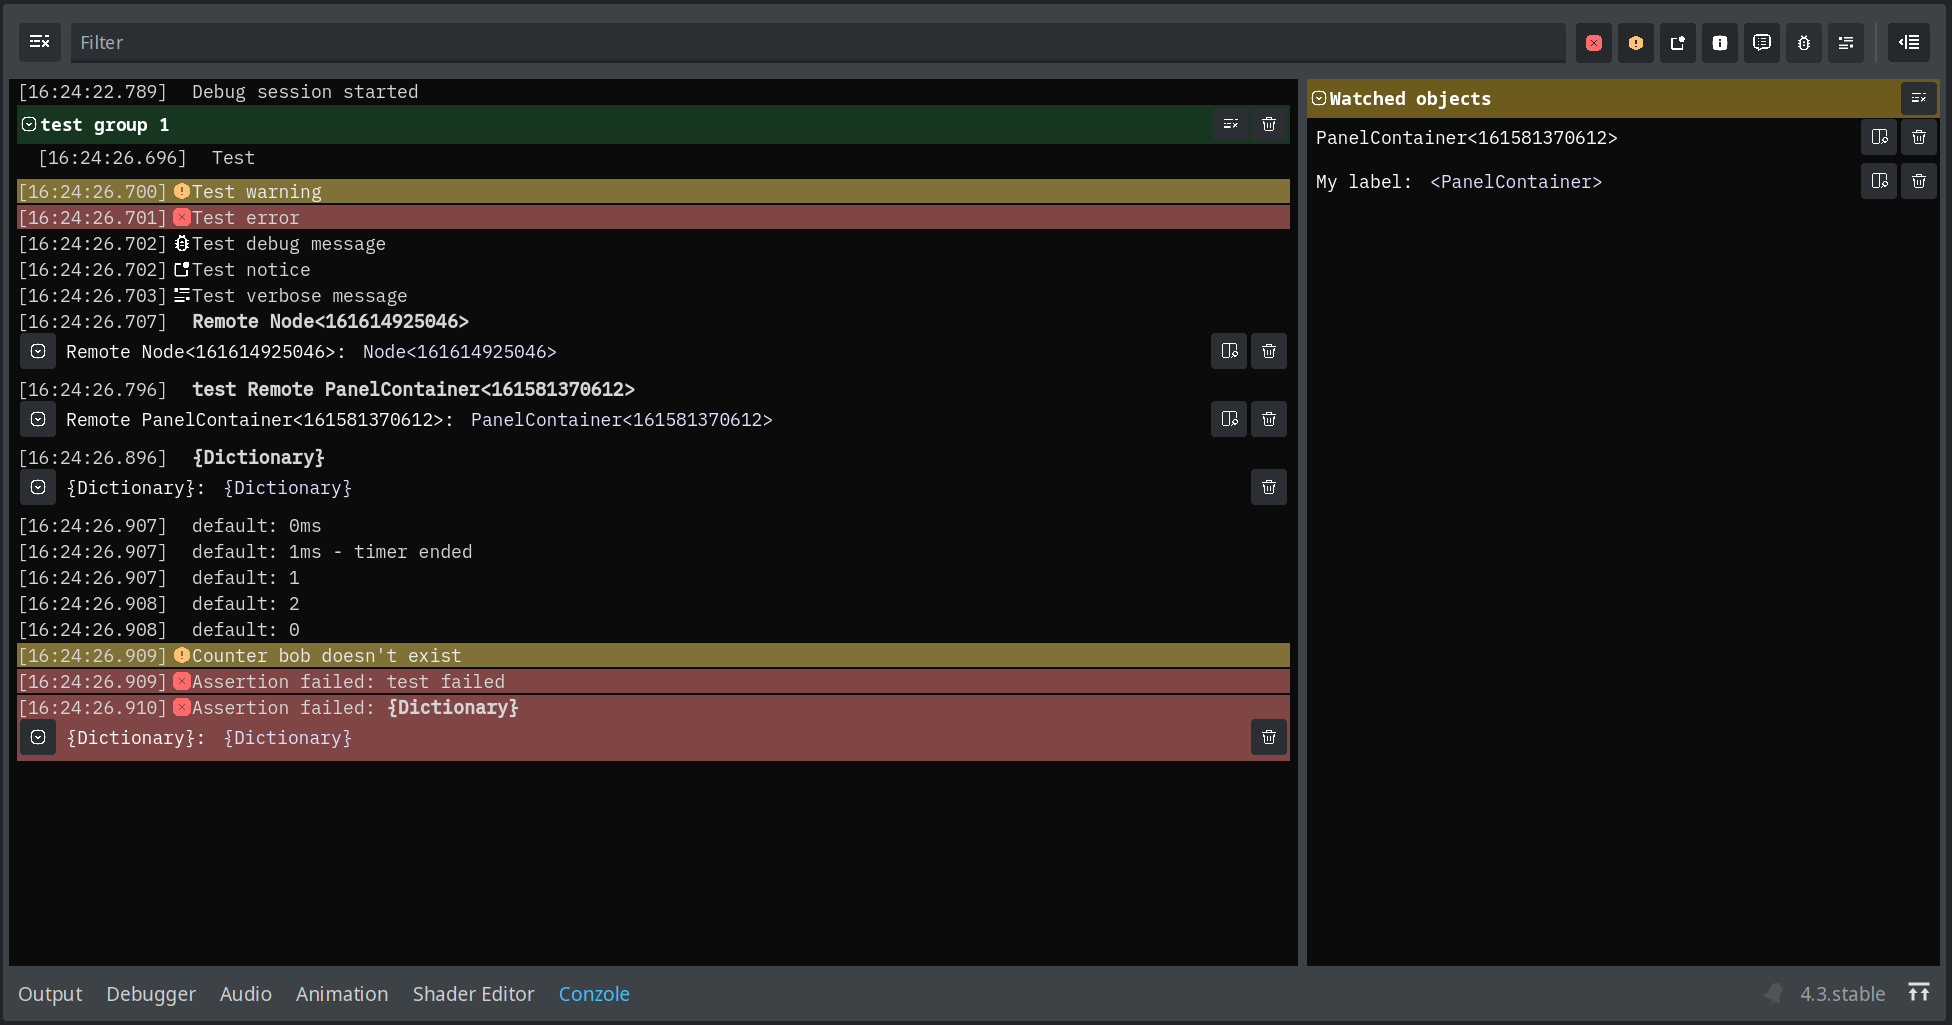Toggle error messages filter in toolbar
Image resolution: width=1952 pixels, height=1025 pixels.
(1594, 43)
